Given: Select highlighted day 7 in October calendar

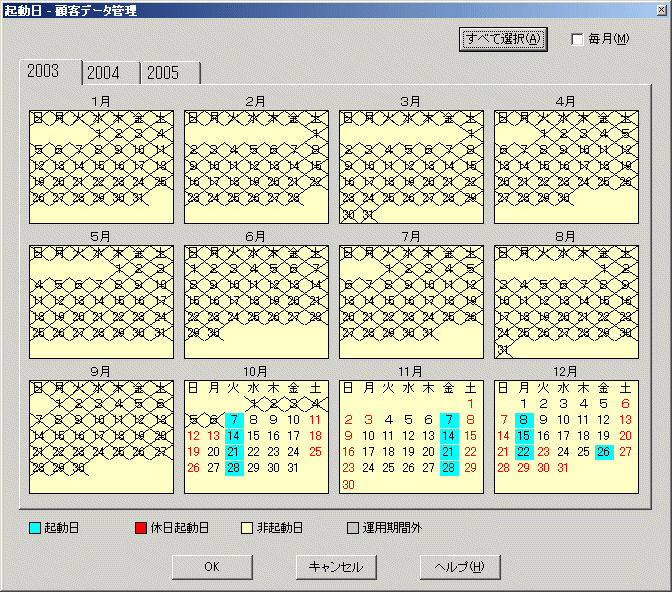Looking at the screenshot, I should (234, 421).
